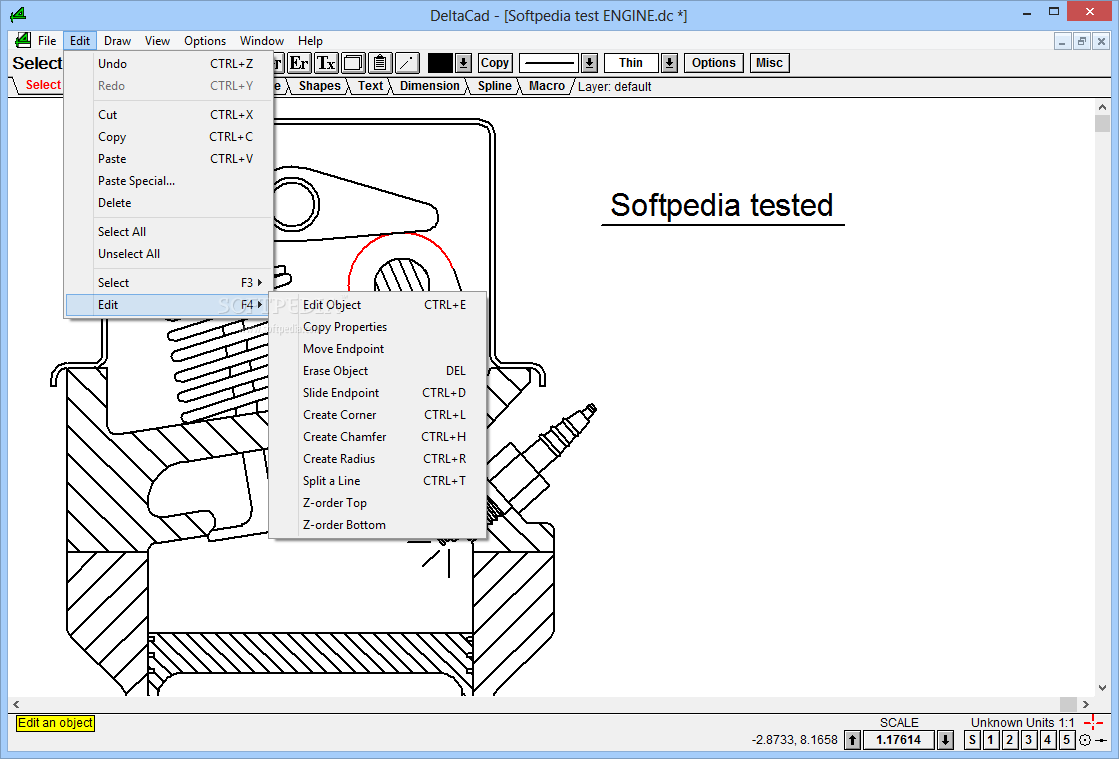Expand the Select F3 submenu

click(168, 282)
